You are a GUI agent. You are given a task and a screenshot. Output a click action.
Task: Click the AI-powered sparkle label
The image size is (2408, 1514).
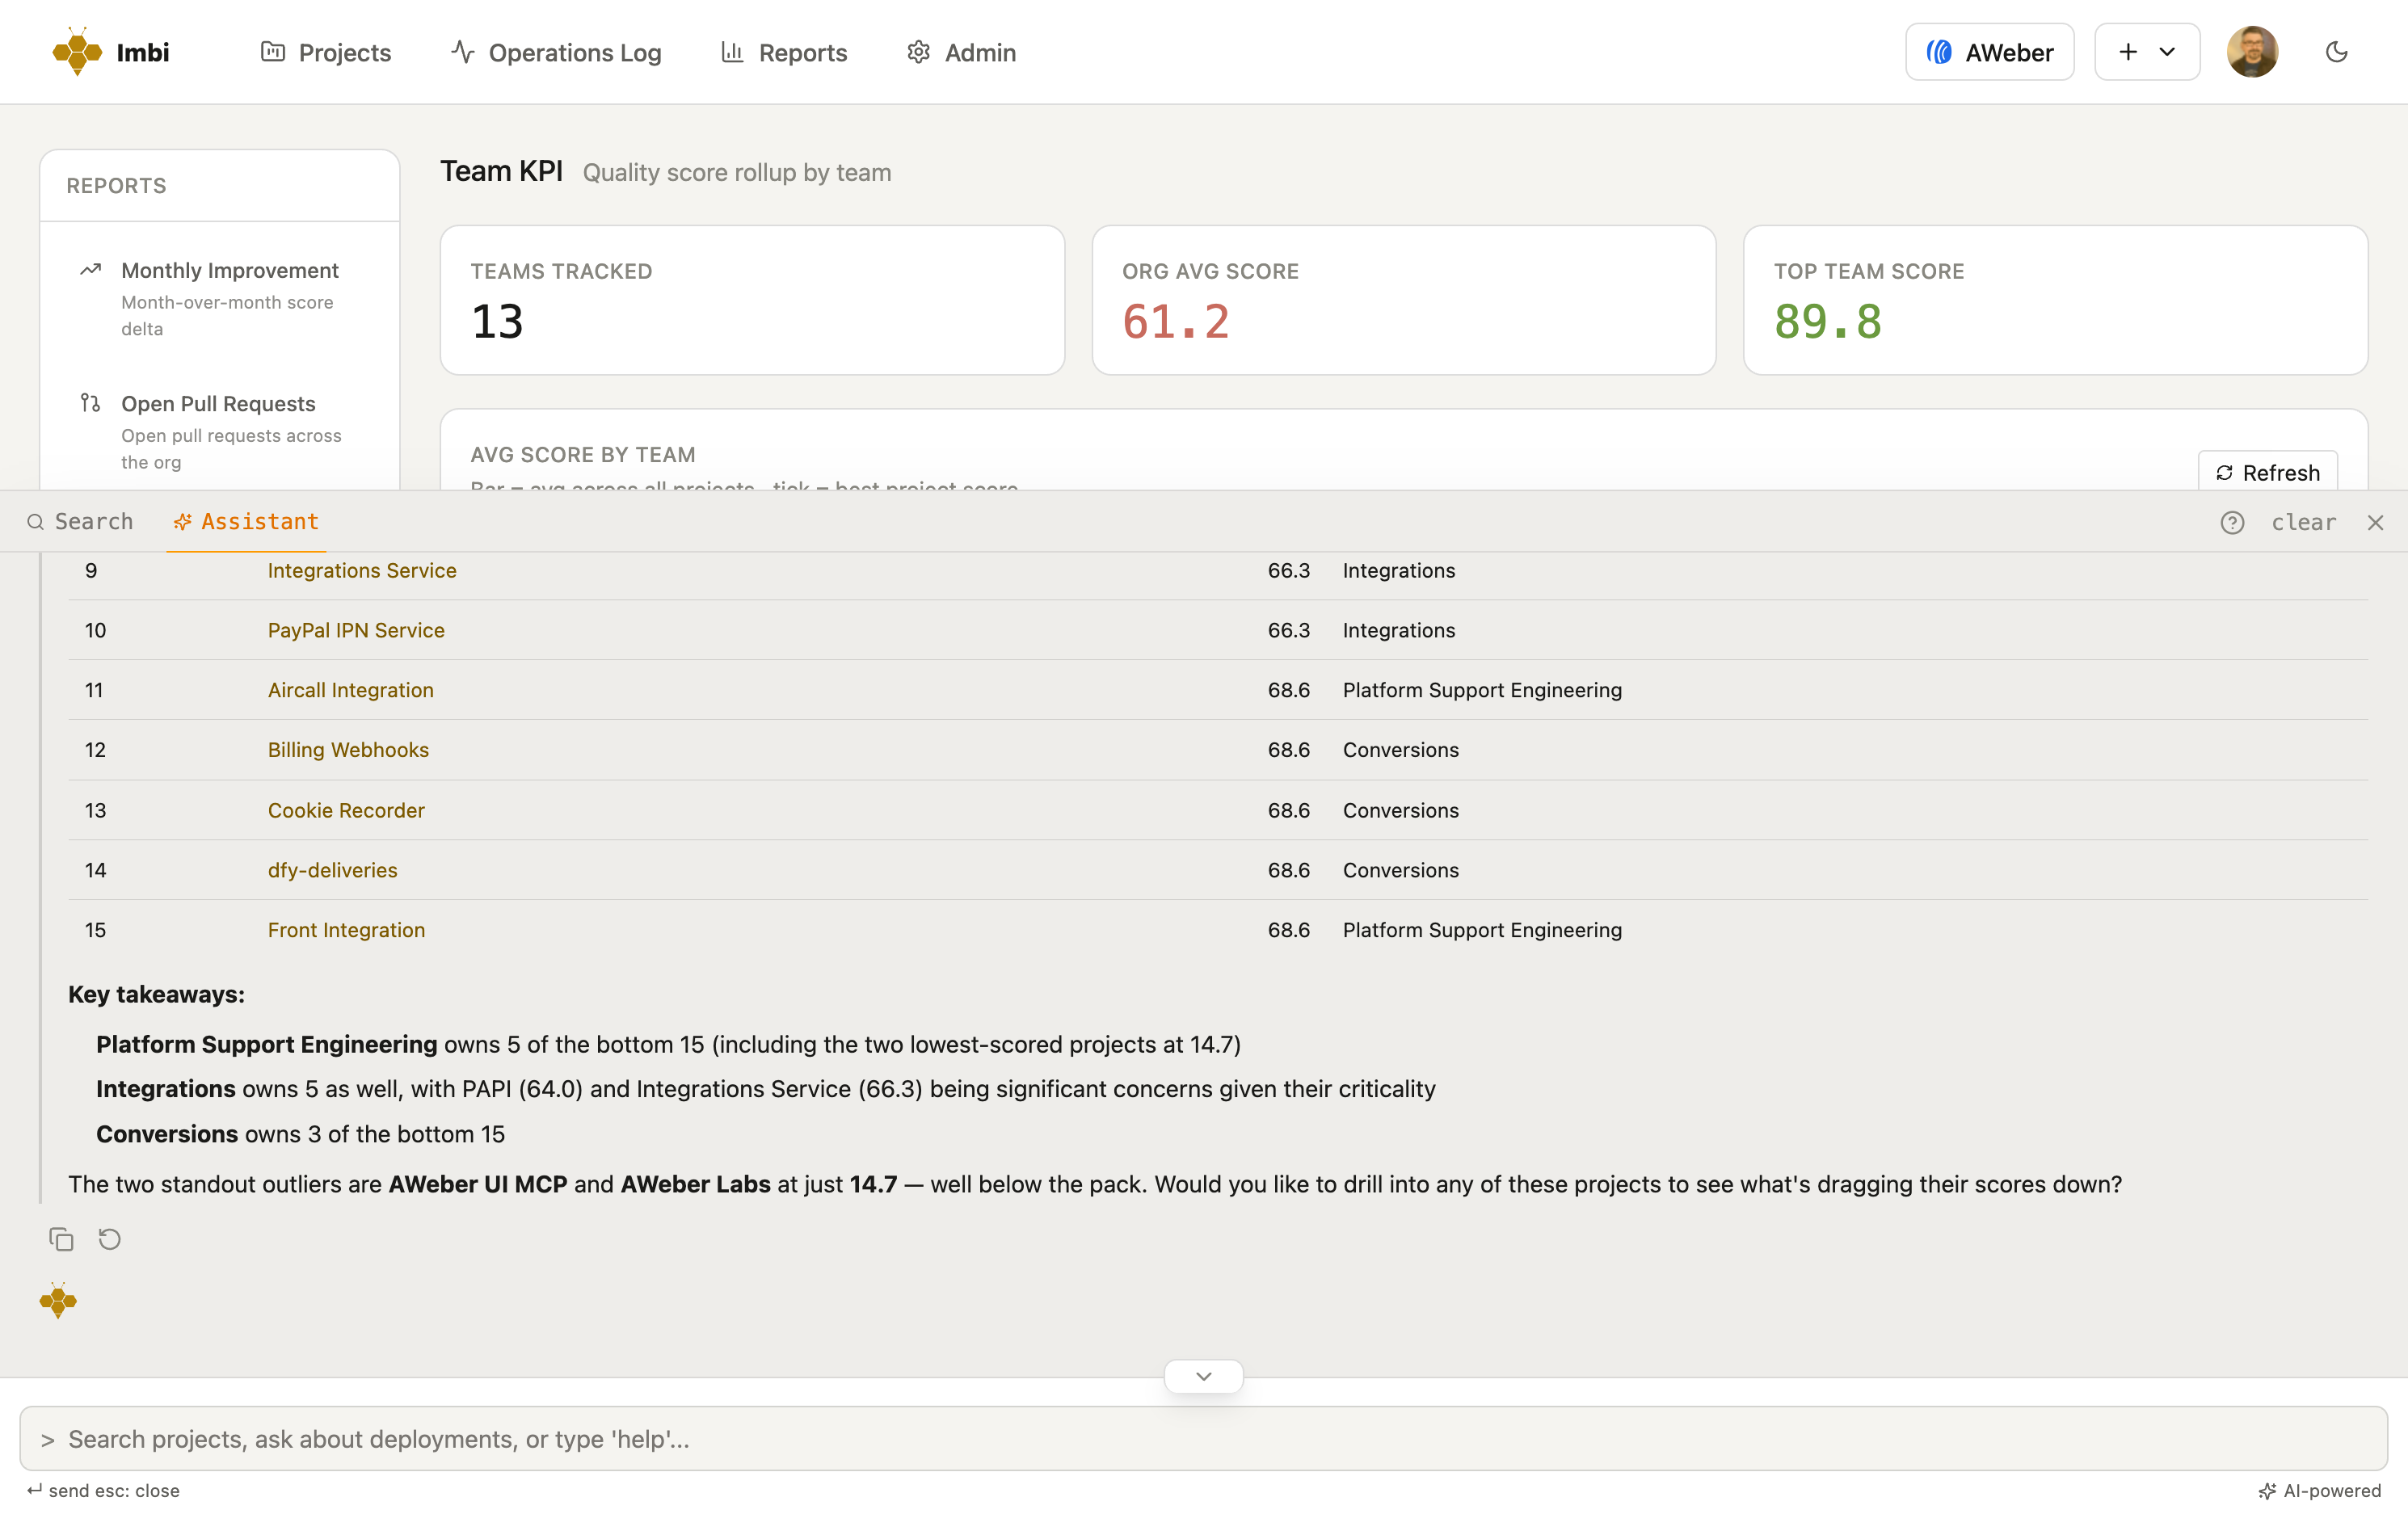point(2320,1490)
